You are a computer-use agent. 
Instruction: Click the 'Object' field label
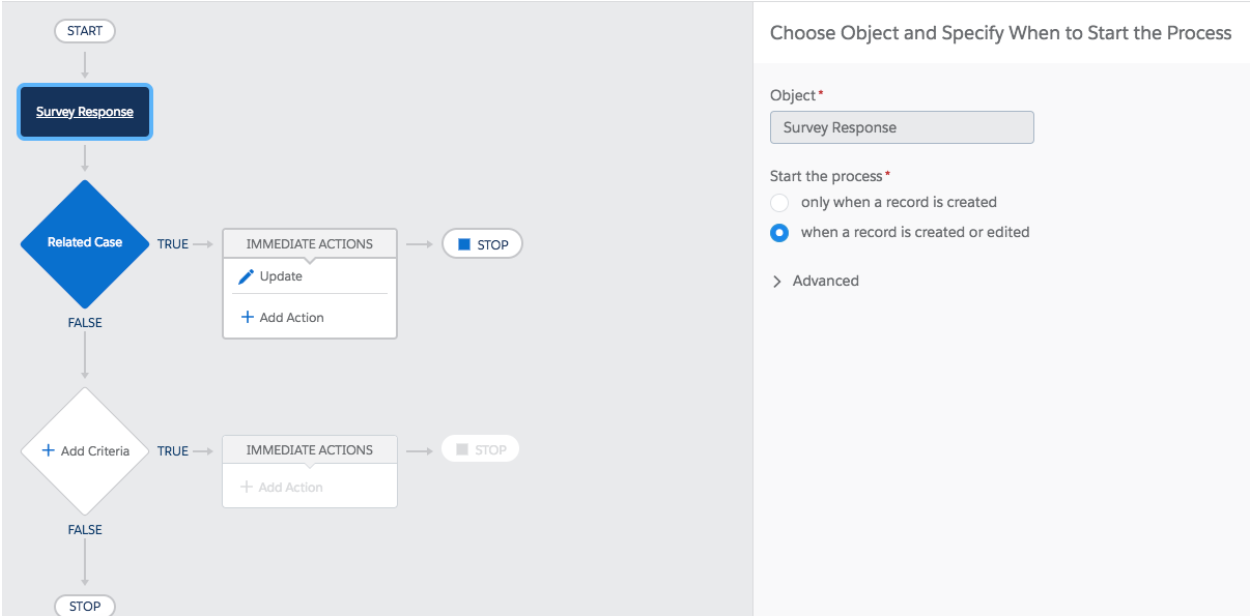pos(793,95)
